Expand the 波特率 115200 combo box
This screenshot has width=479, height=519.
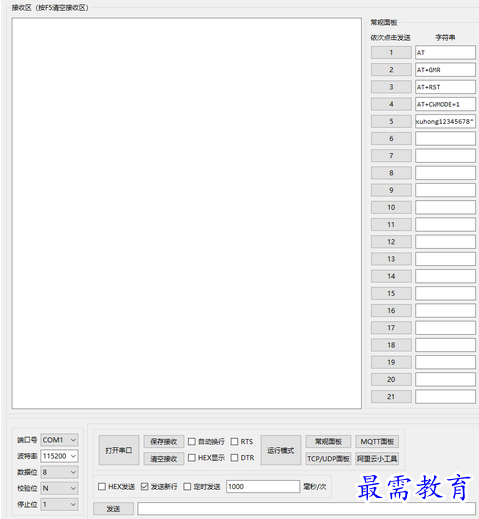[59, 456]
